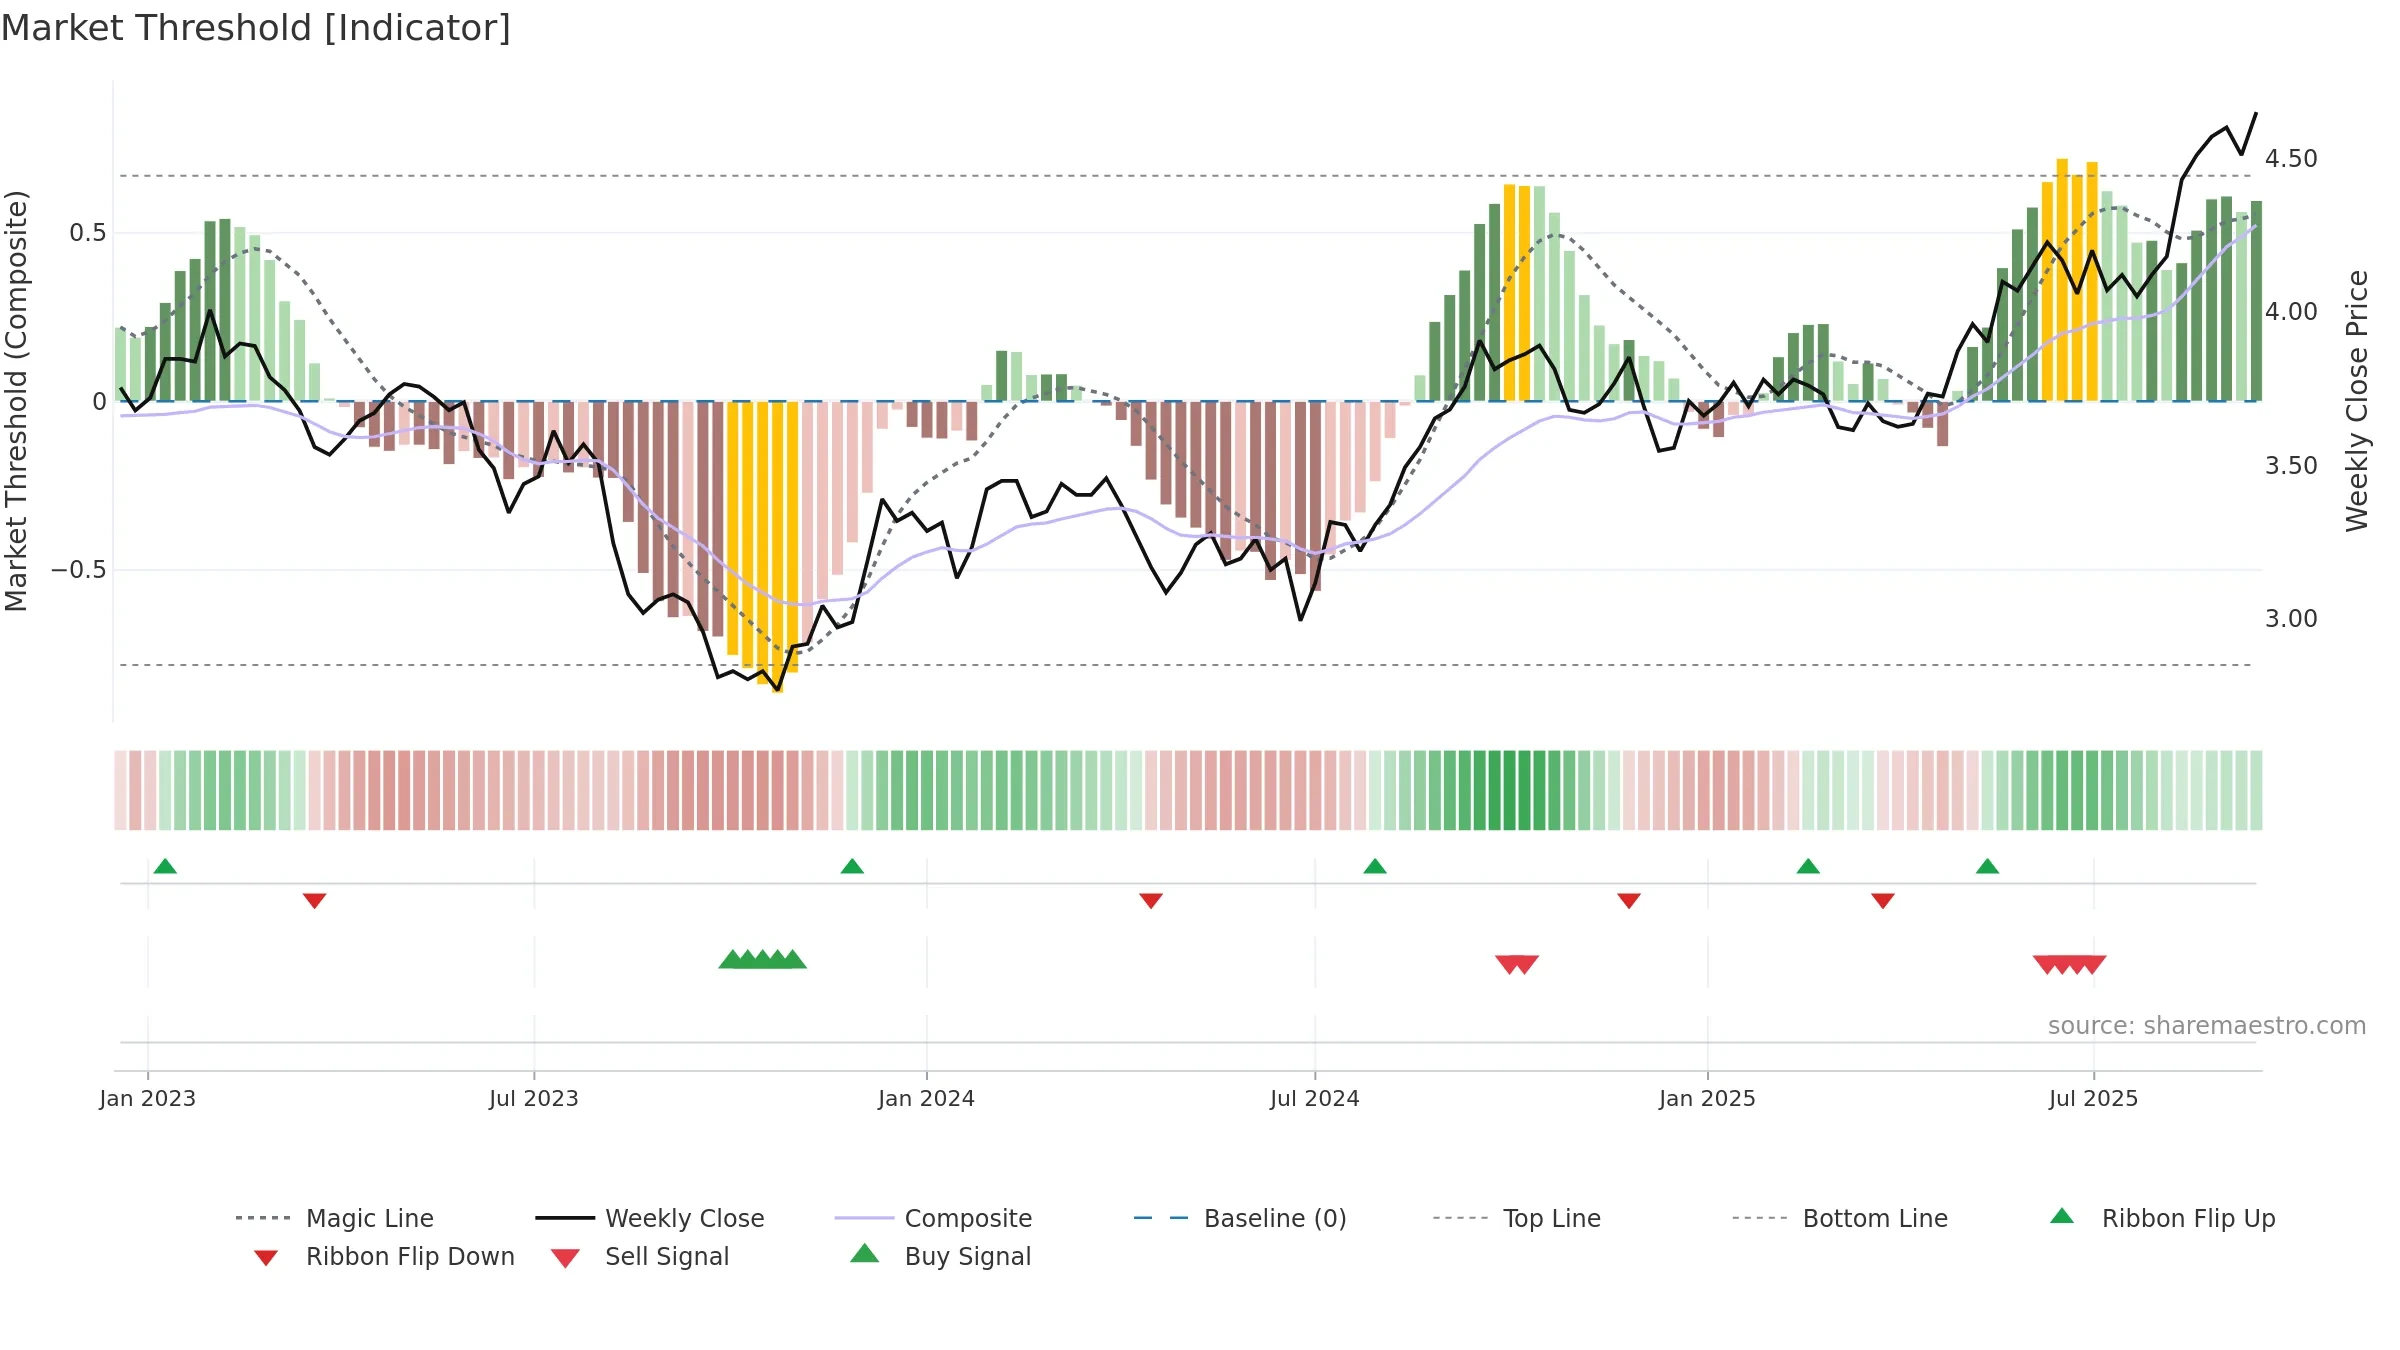2400x1350 pixels.
Task: Click the ribbon flip down marker in March 2023
Action: [314, 901]
